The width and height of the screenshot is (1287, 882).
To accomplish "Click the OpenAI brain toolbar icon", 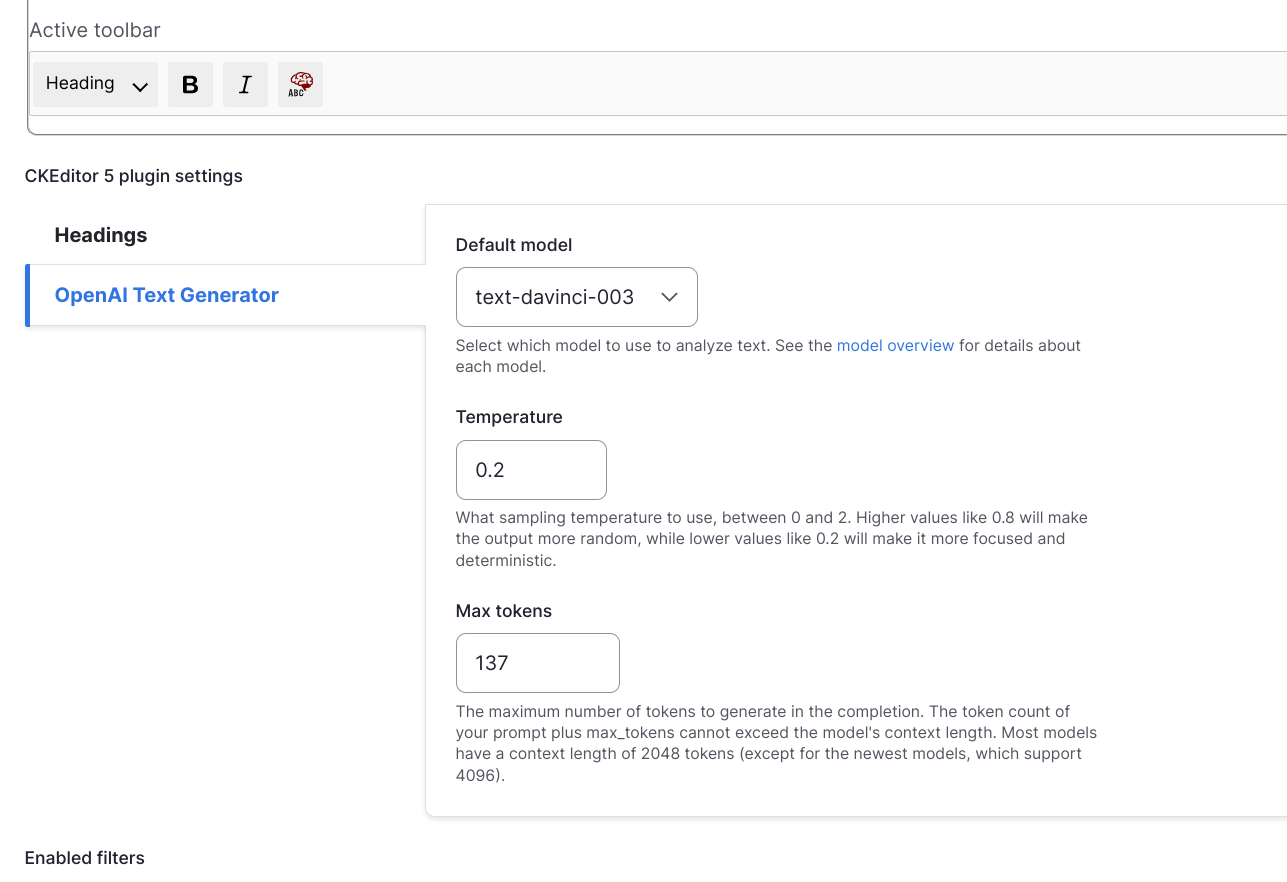I will (x=300, y=84).
